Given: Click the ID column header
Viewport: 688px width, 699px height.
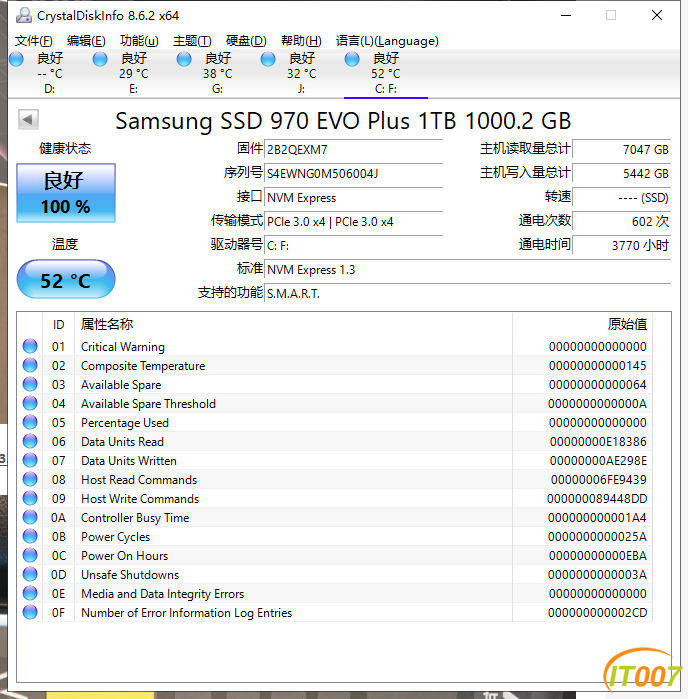Looking at the screenshot, I should click(58, 325).
